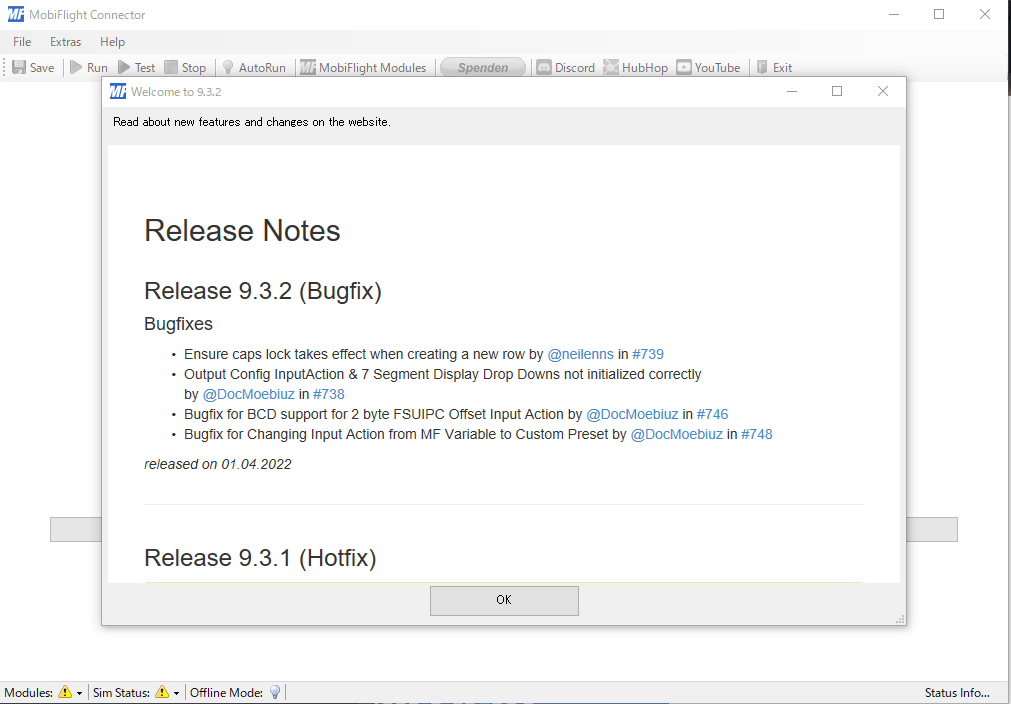Launch Test mode from the toolbar
This screenshot has width=1011, height=704.
(x=137, y=67)
